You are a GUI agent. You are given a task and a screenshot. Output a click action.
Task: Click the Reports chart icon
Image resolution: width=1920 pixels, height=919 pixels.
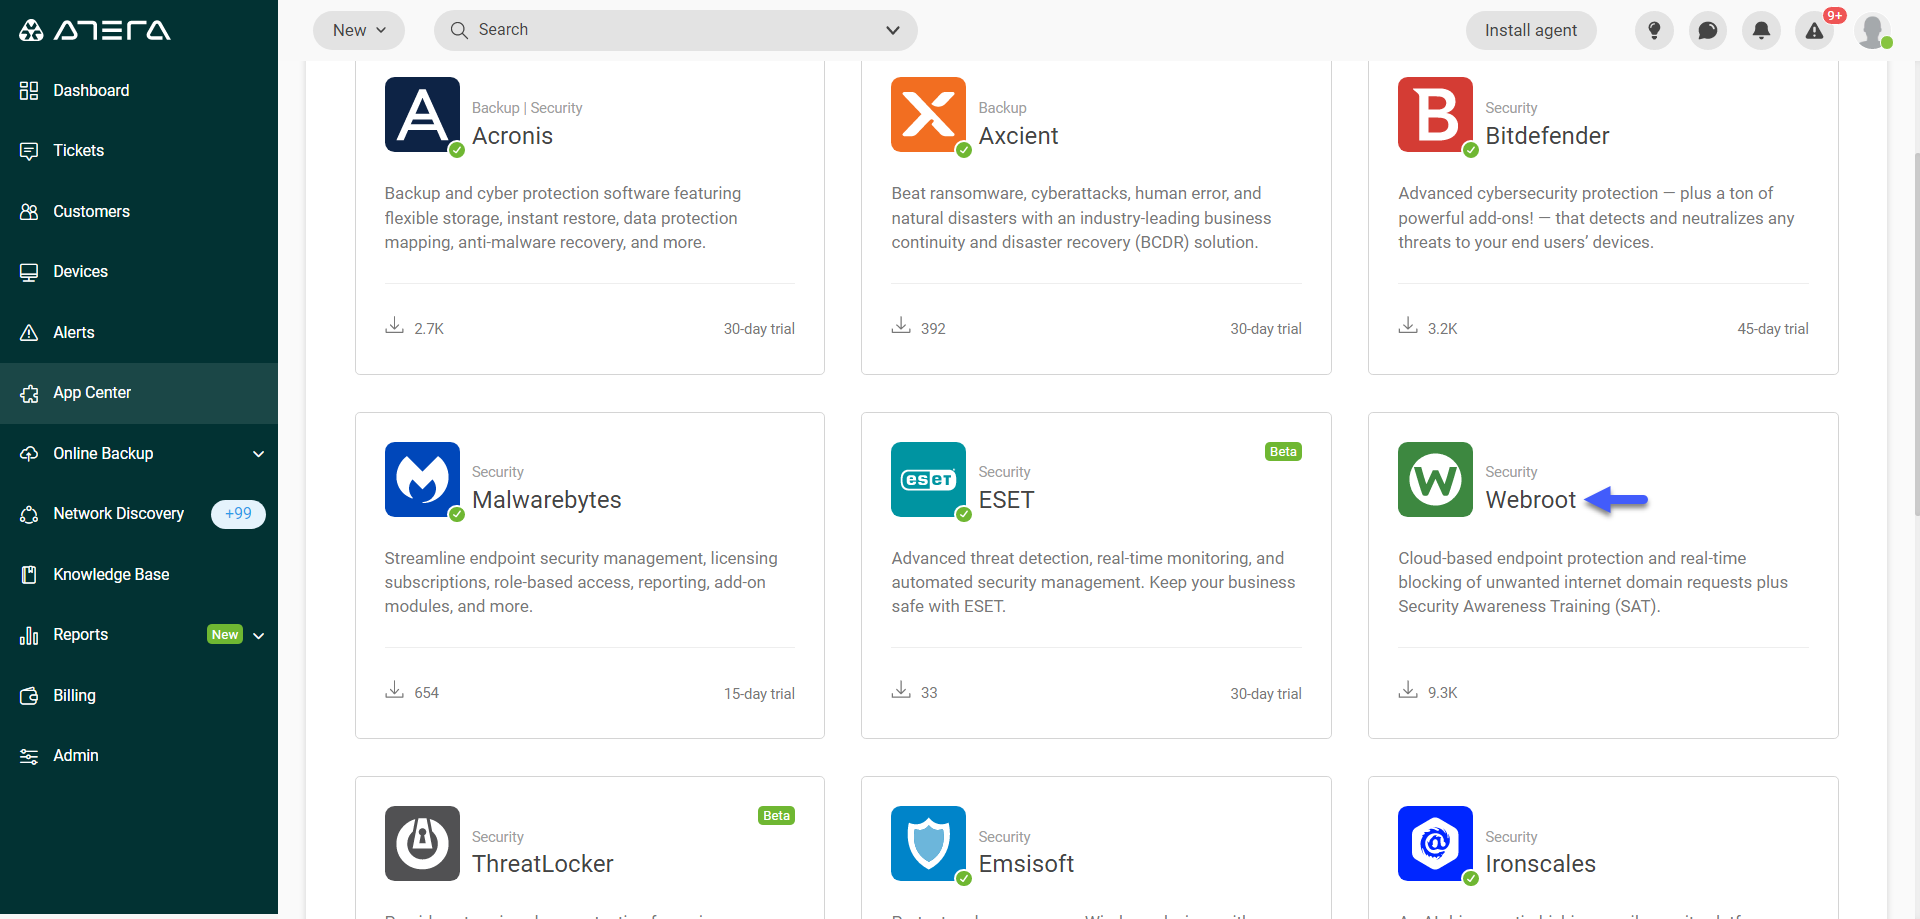point(29,636)
